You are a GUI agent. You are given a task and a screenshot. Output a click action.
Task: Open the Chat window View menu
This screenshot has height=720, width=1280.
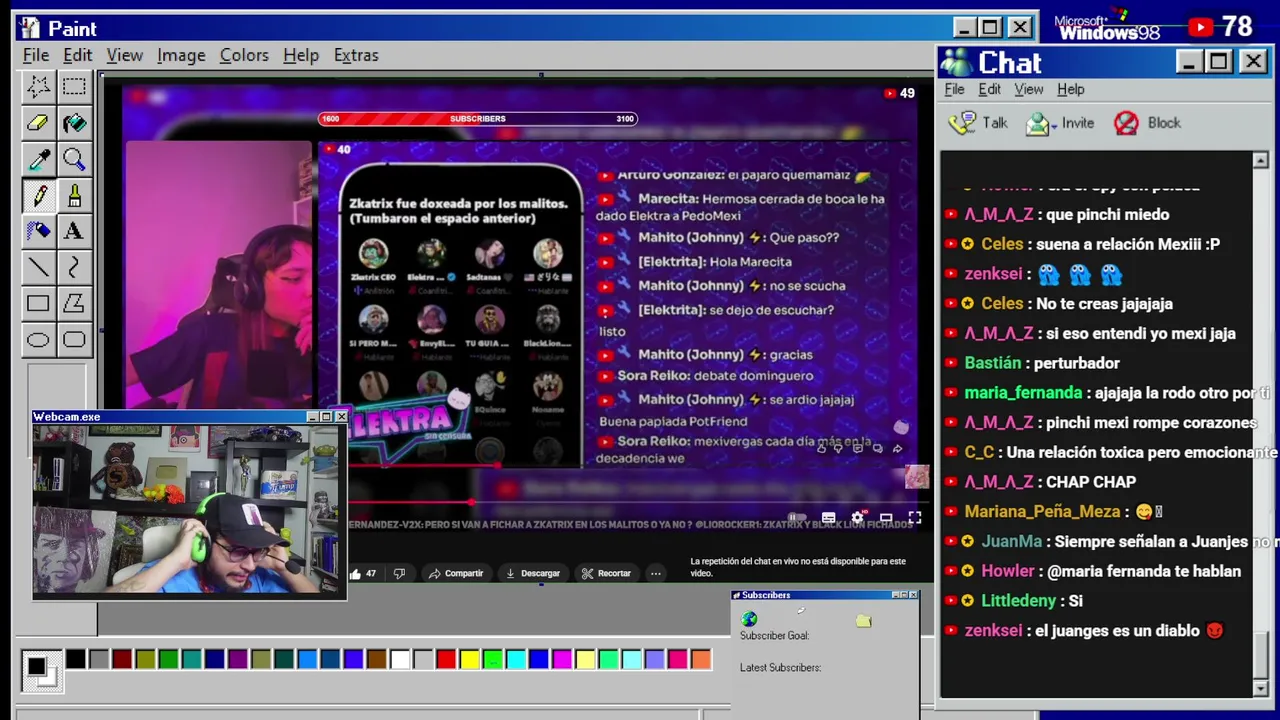point(1029,89)
